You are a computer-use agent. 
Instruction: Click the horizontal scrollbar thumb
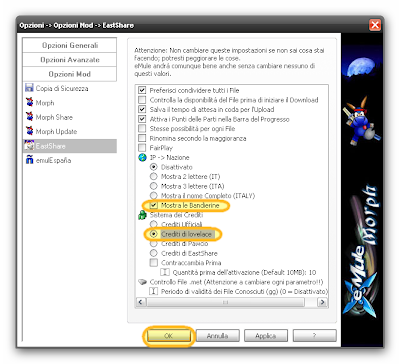coord(226,302)
